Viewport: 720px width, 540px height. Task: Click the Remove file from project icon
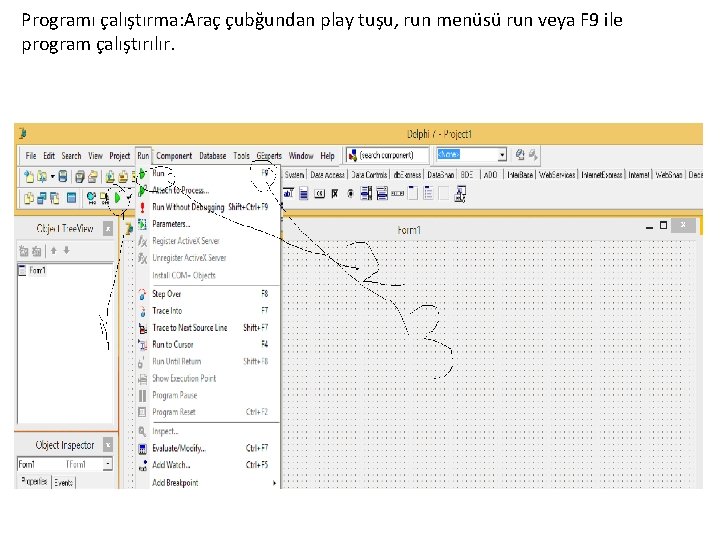click(123, 177)
